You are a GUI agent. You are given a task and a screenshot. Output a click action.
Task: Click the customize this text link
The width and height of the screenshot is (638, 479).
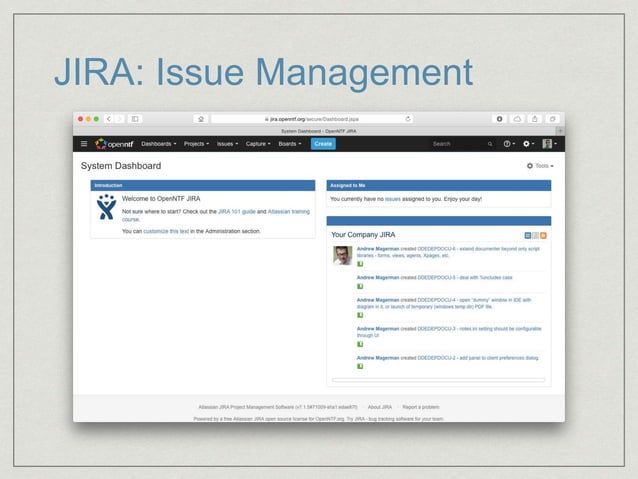click(x=166, y=231)
